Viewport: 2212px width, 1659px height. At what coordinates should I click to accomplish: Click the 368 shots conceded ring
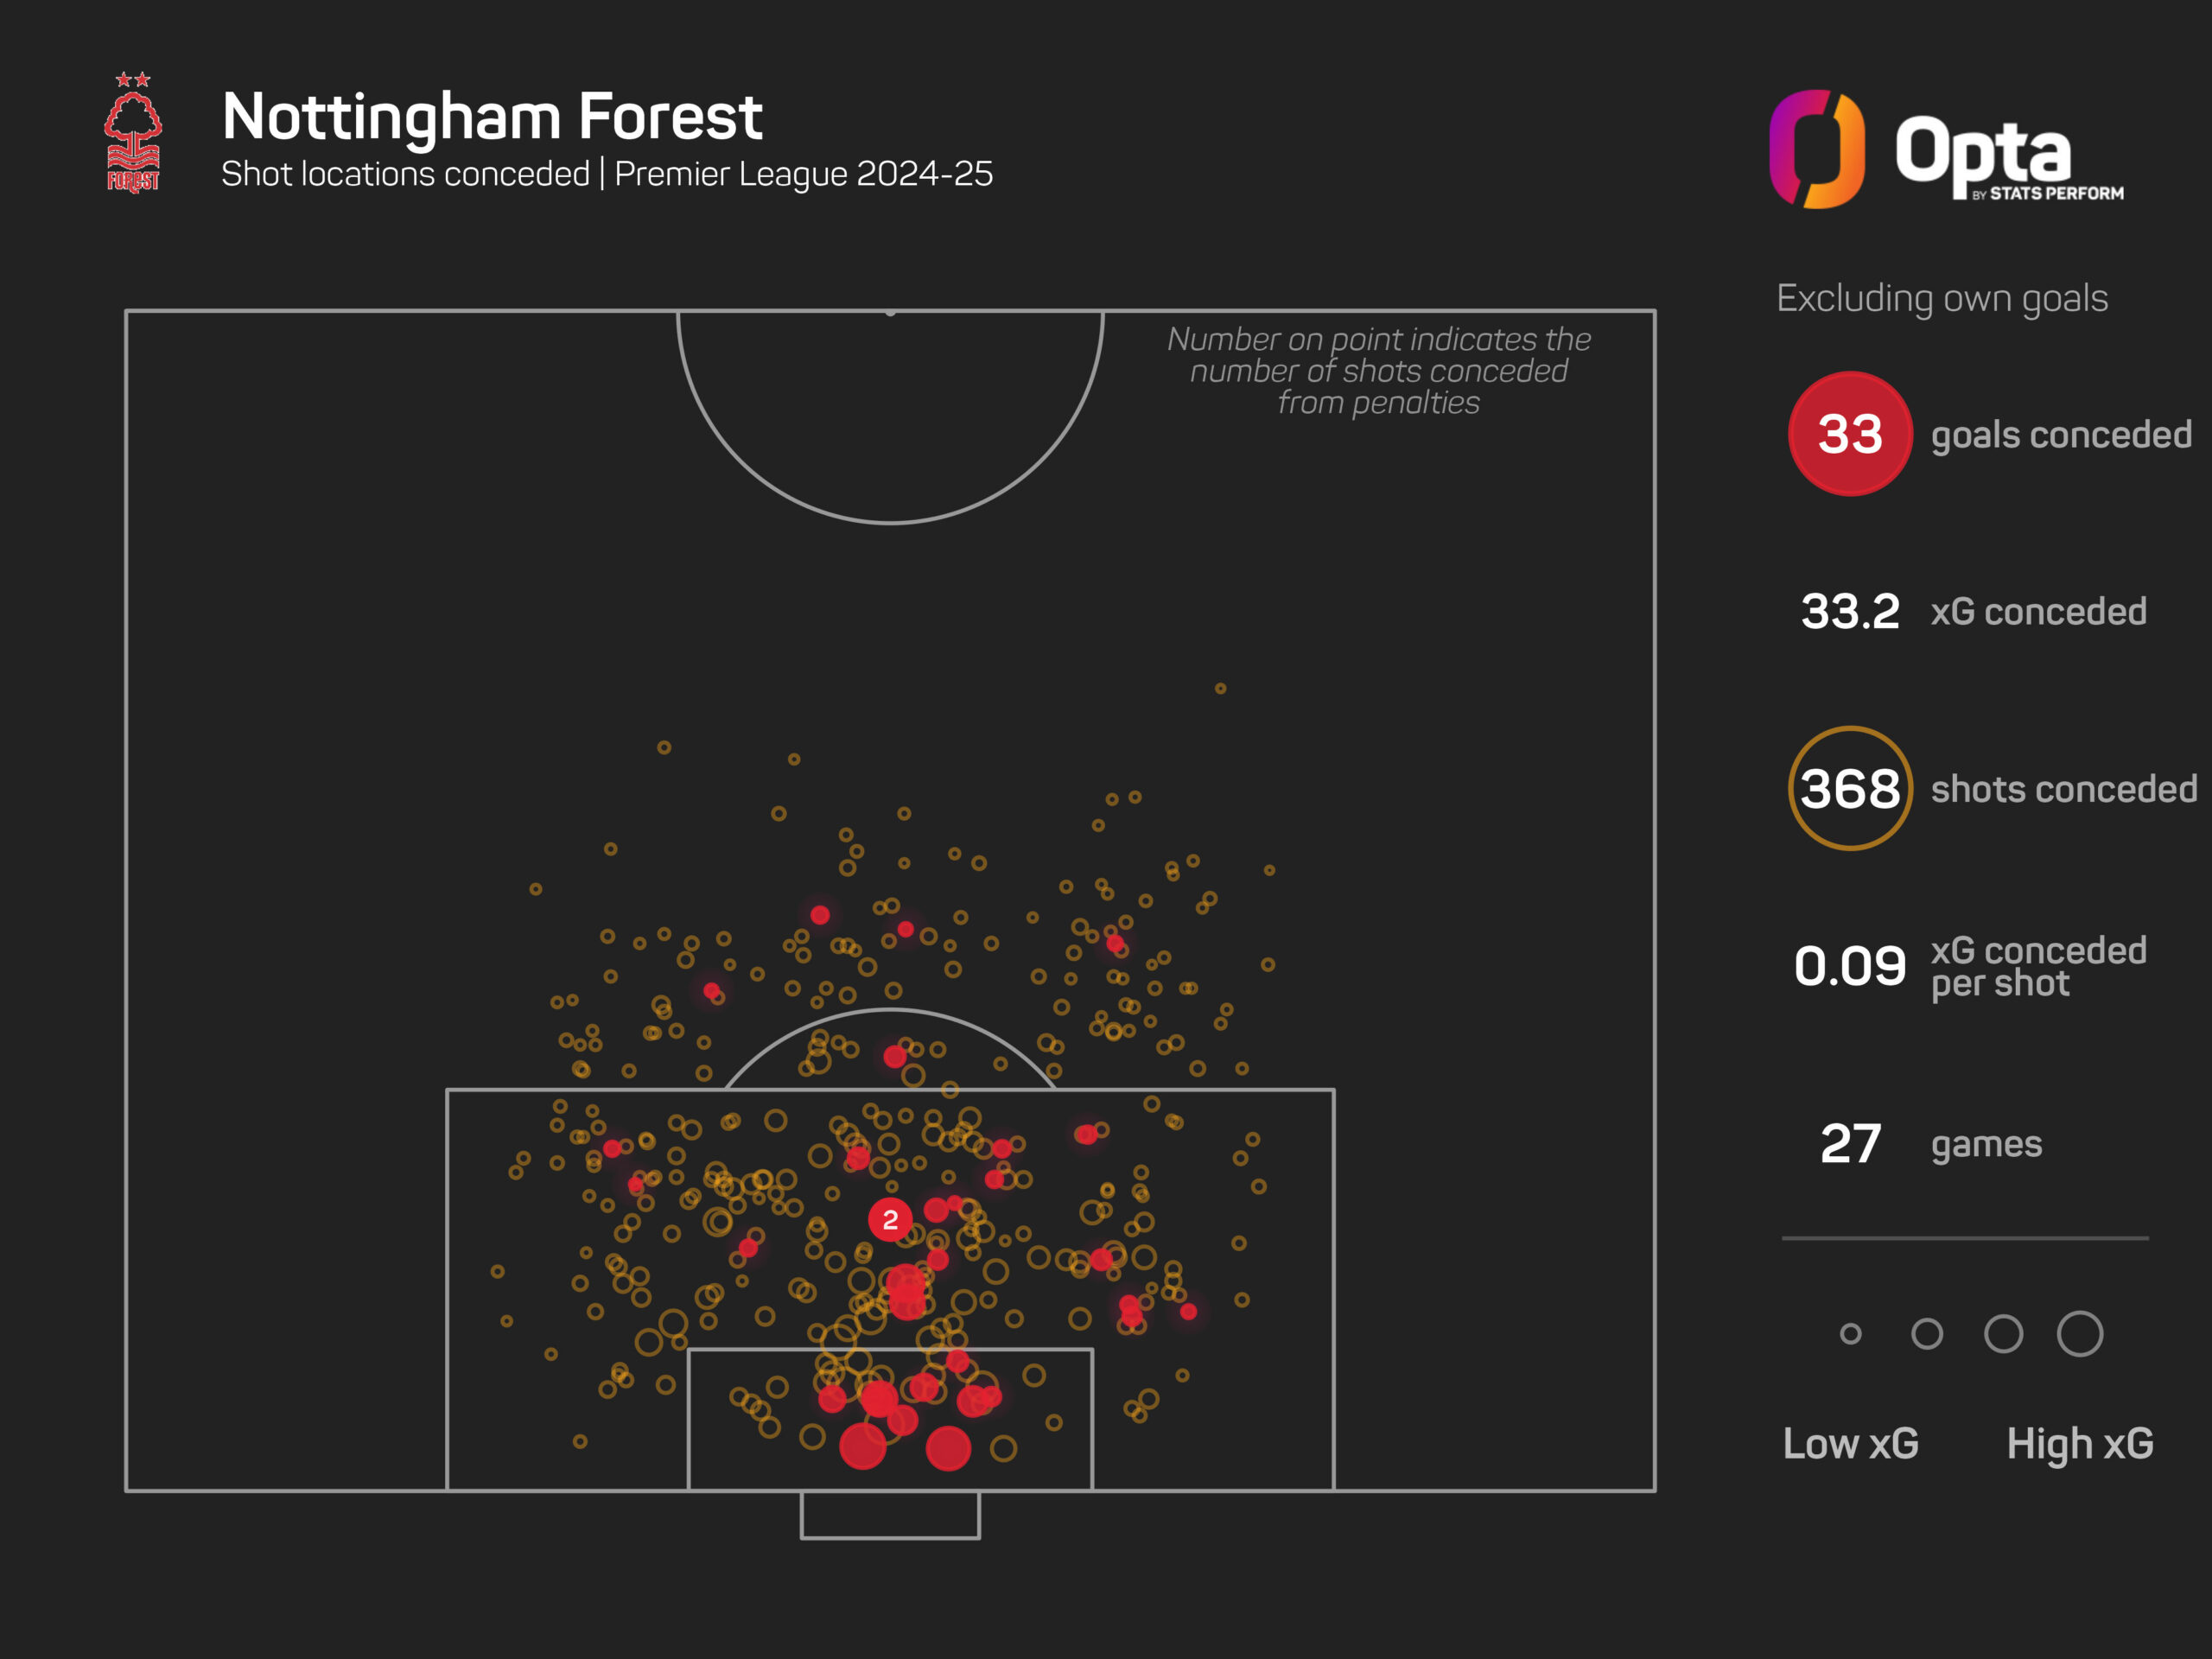1850,788
